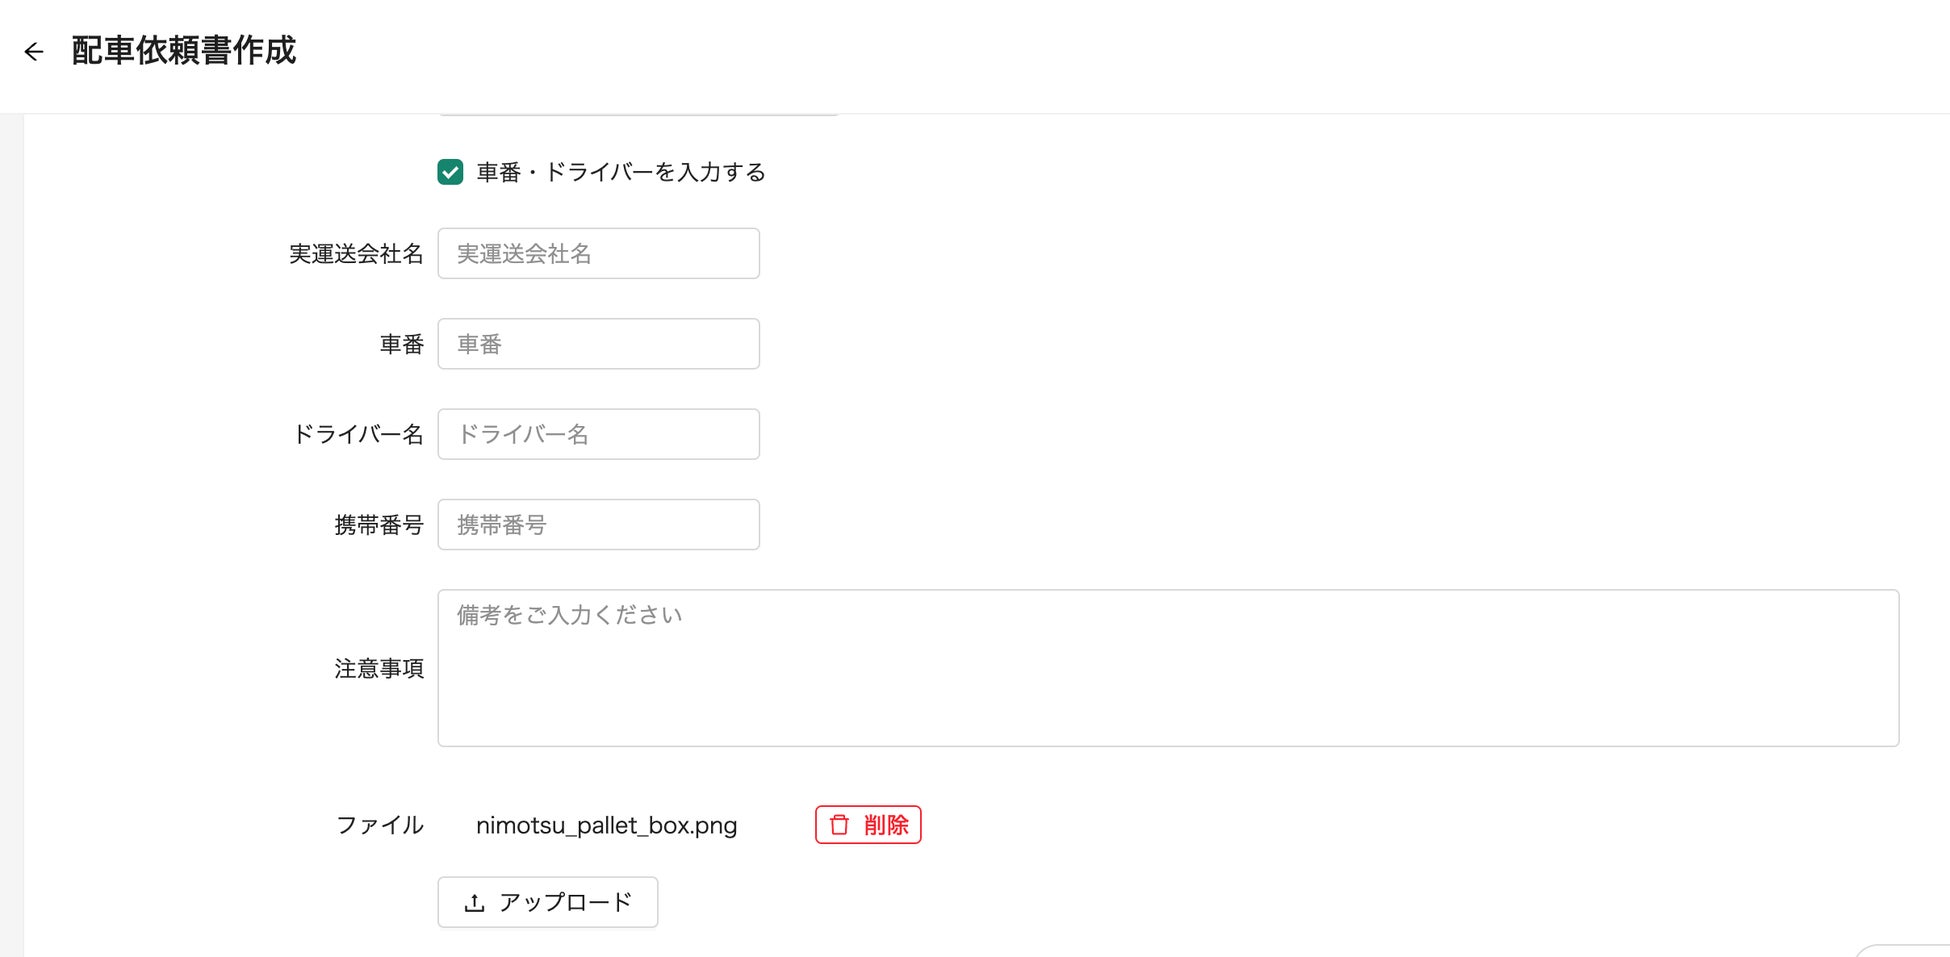Click the upload arrow icon
The height and width of the screenshot is (957, 1950).
coord(475,903)
